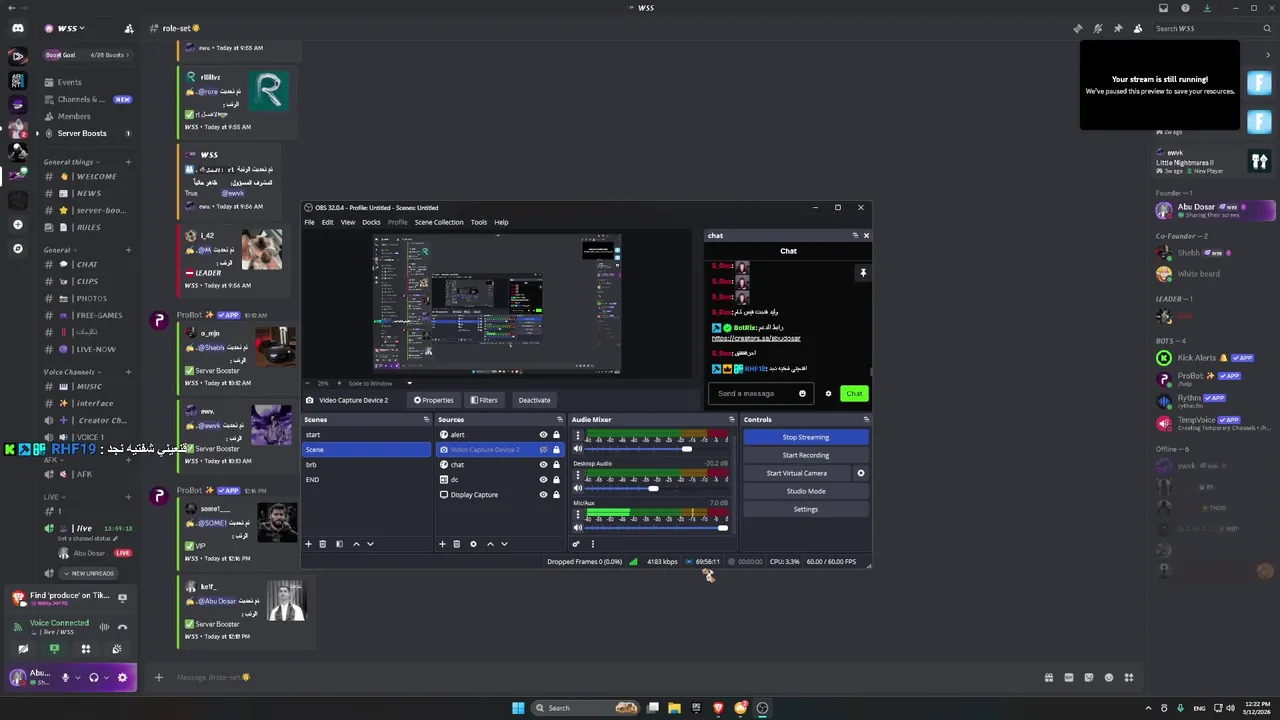Screen dimensions: 1280x720
Task: Move the selected scene down
Action: pos(370,544)
